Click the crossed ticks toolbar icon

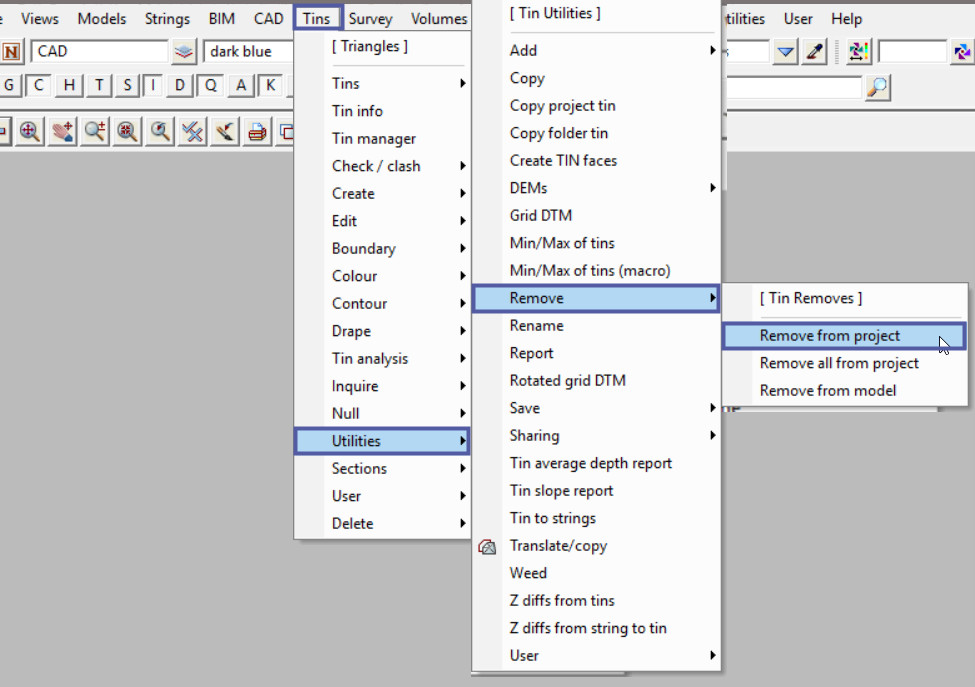click(x=192, y=131)
